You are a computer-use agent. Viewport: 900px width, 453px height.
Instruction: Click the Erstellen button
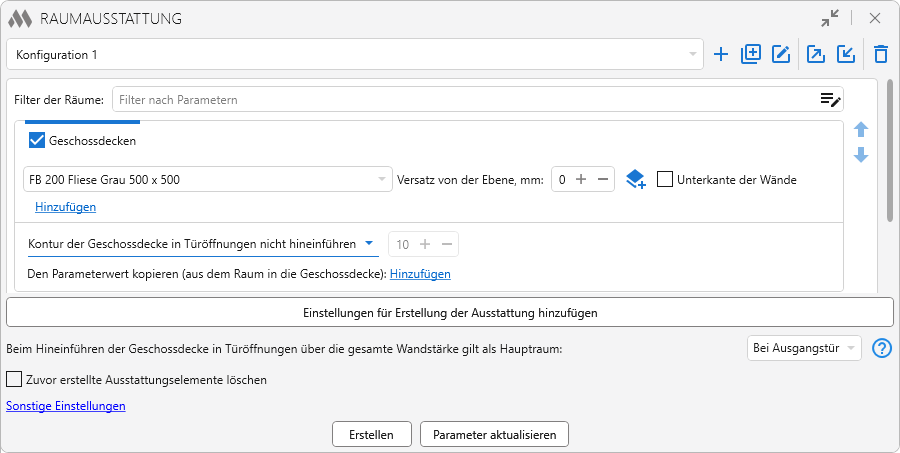click(x=371, y=434)
